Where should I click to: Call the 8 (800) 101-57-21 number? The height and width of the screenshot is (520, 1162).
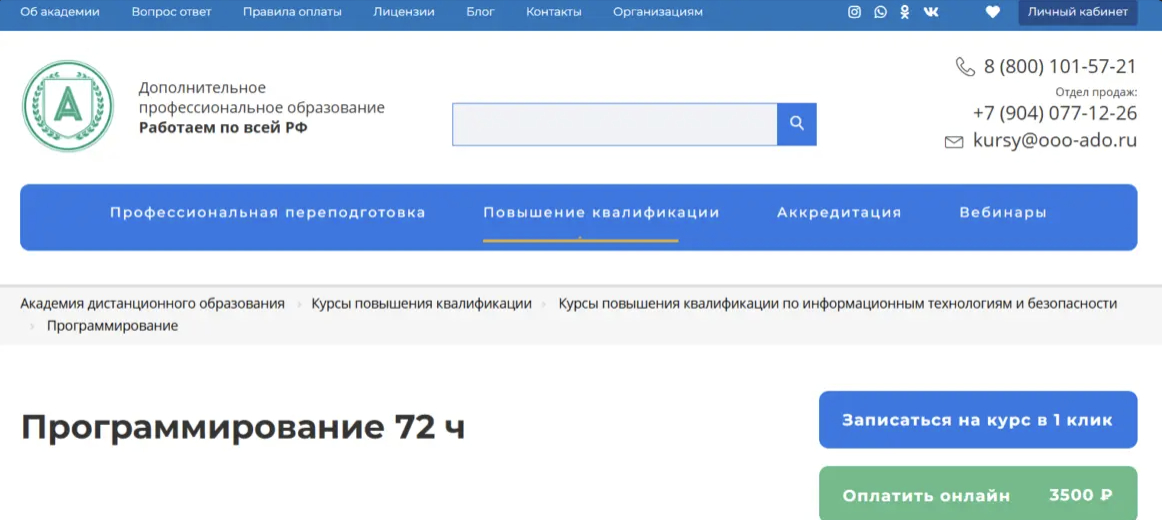click(x=1060, y=66)
